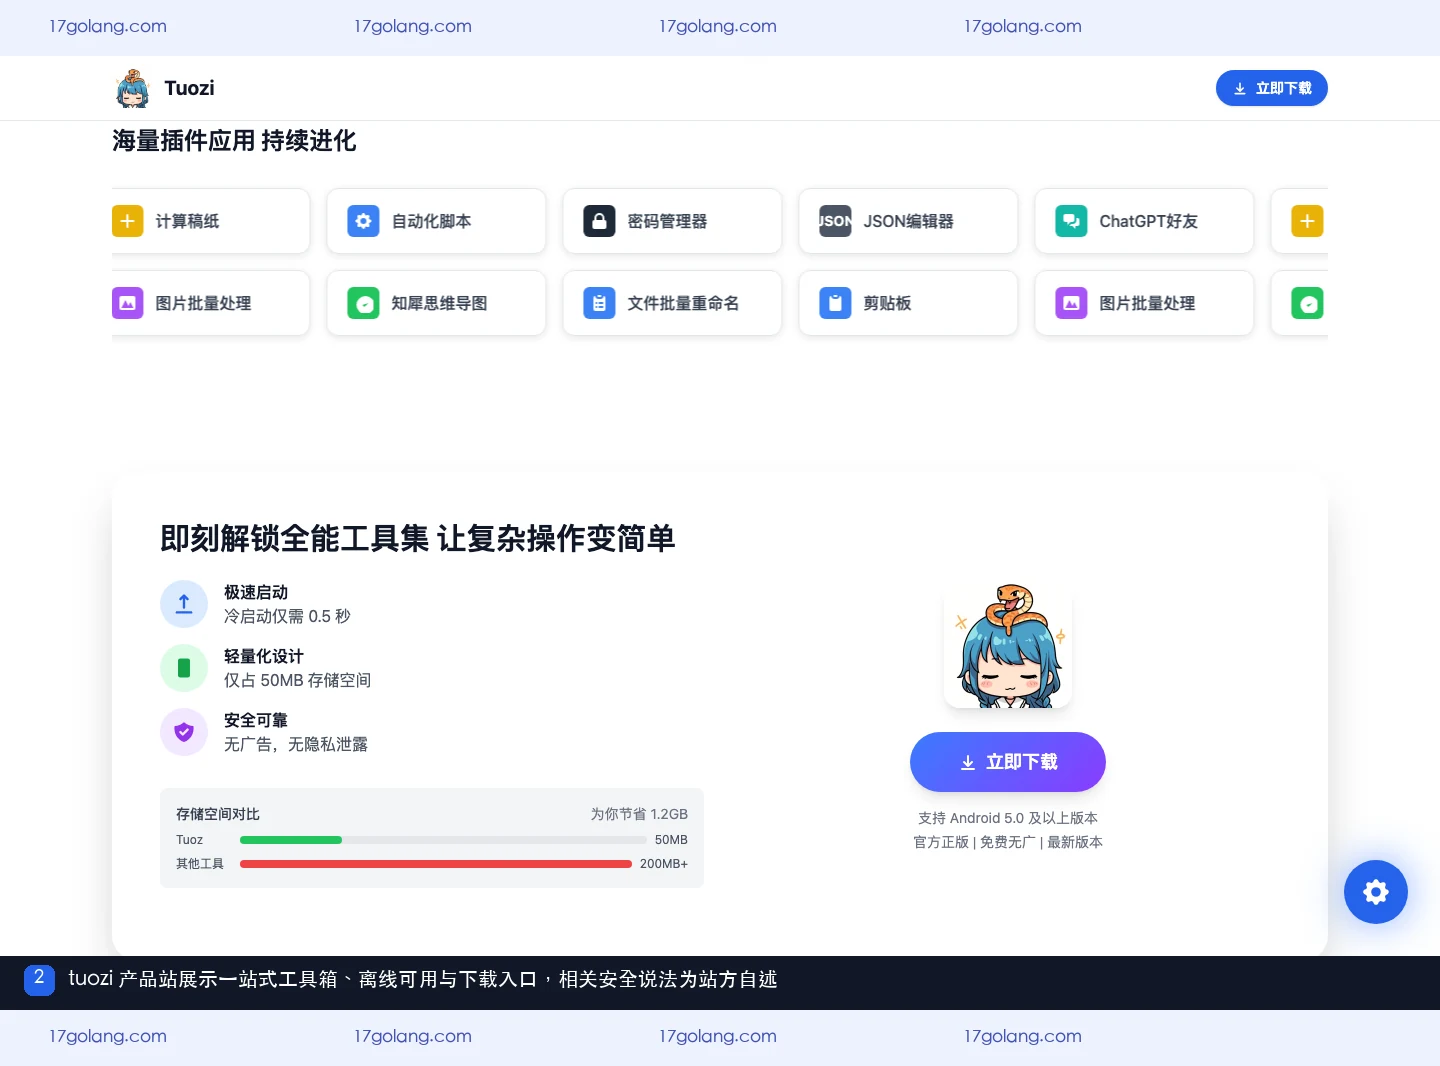Screen dimensions: 1440x1066
Task: Click the blue document icon for 文件批量重命名
Action: click(599, 303)
